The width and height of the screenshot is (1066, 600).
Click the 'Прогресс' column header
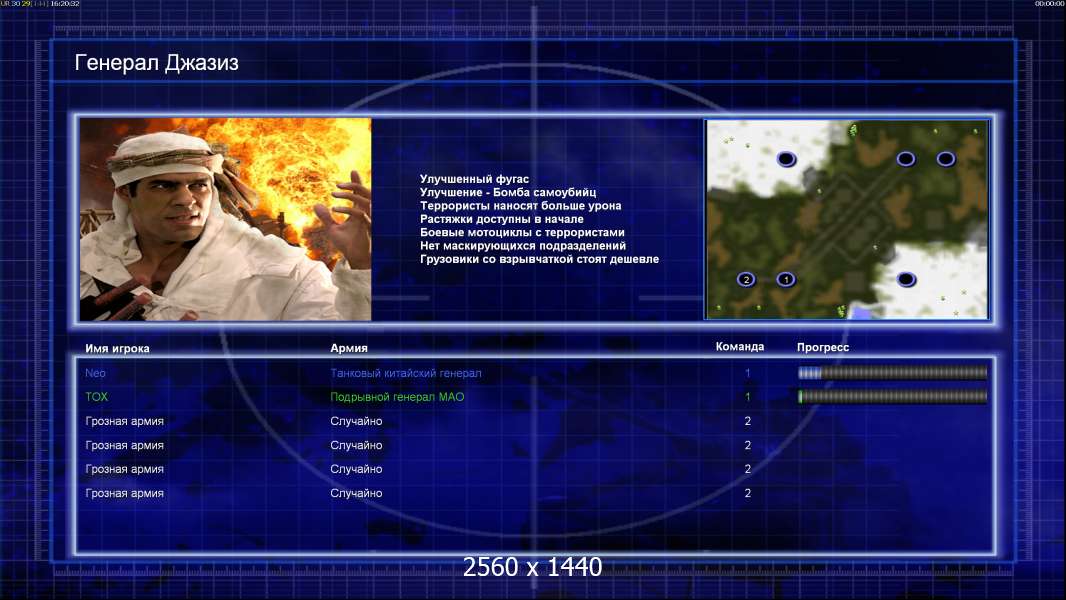(x=823, y=347)
